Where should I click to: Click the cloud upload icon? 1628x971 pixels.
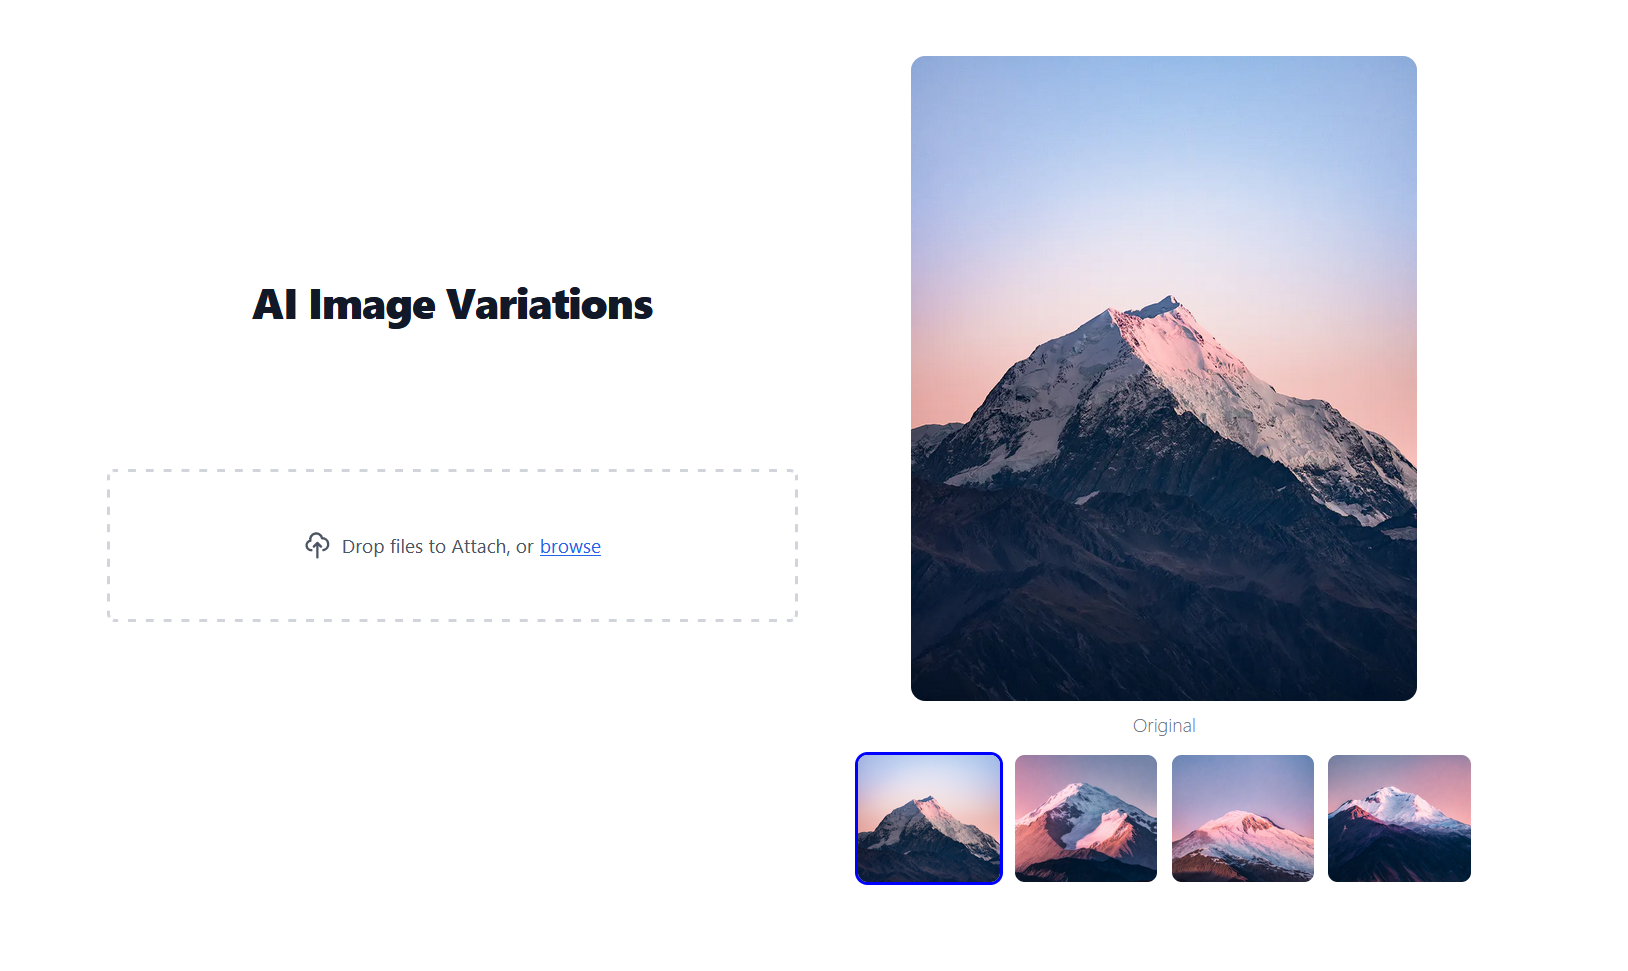pos(317,545)
